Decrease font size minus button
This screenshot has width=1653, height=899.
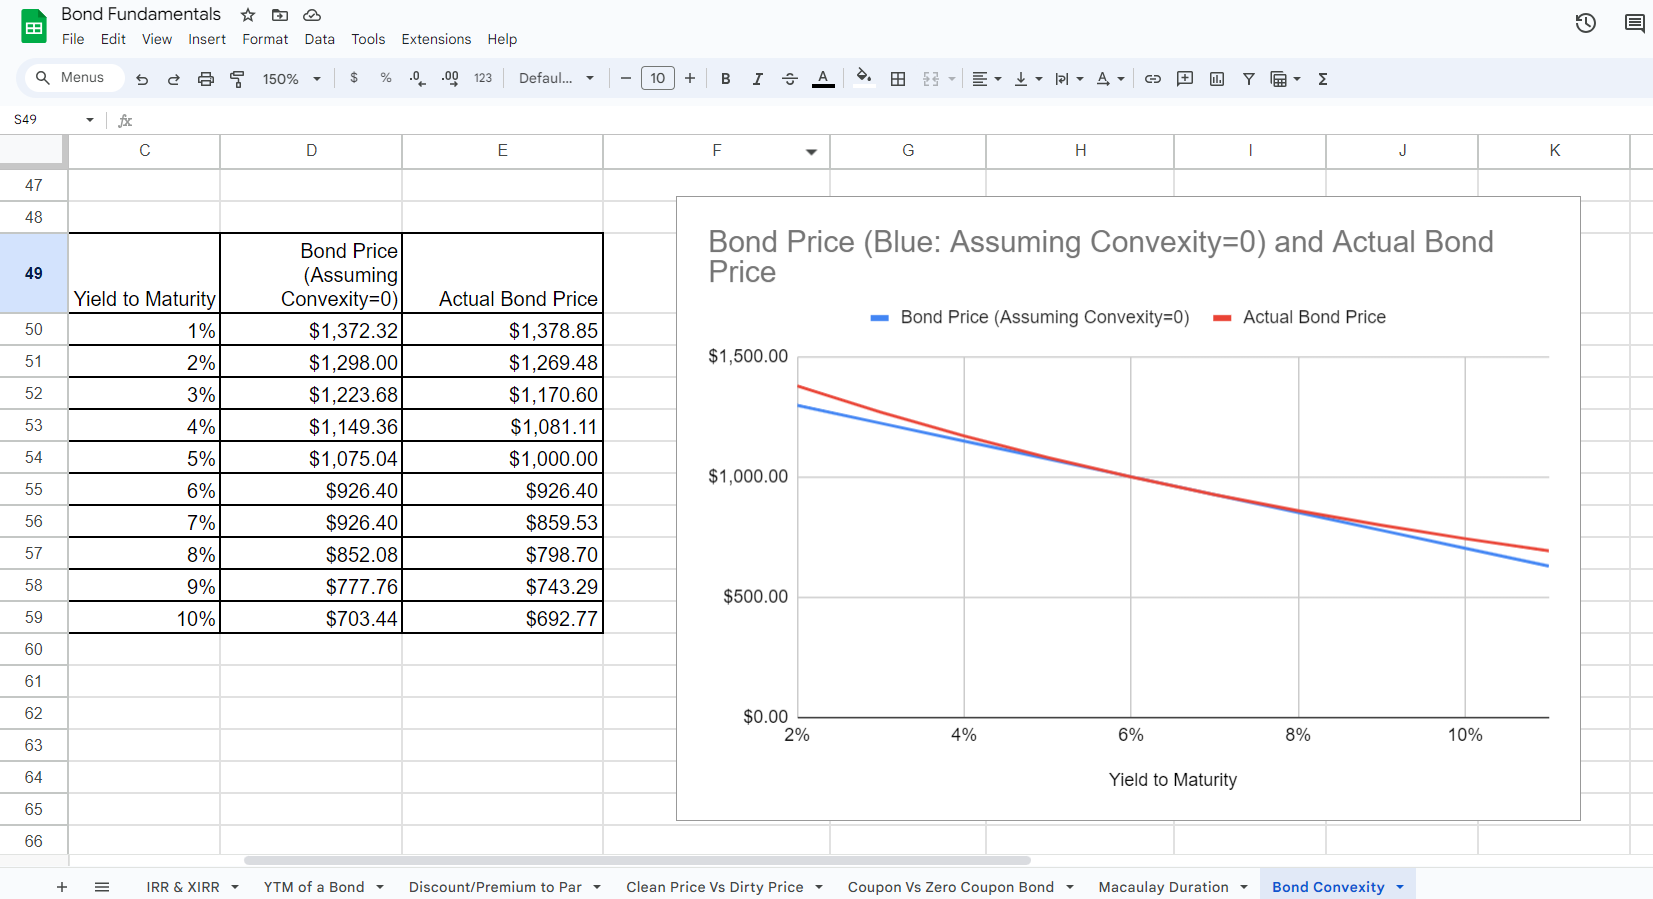click(626, 78)
